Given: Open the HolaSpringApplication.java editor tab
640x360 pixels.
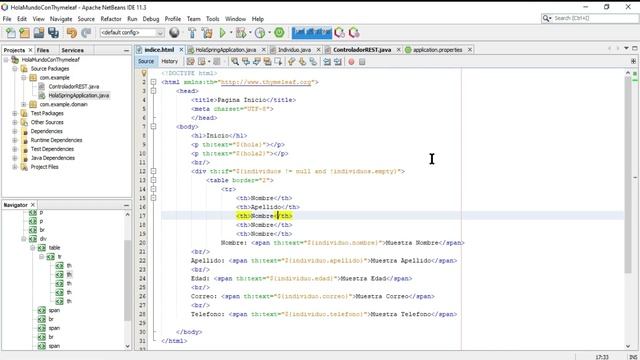Looking at the screenshot, I should point(226,50).
